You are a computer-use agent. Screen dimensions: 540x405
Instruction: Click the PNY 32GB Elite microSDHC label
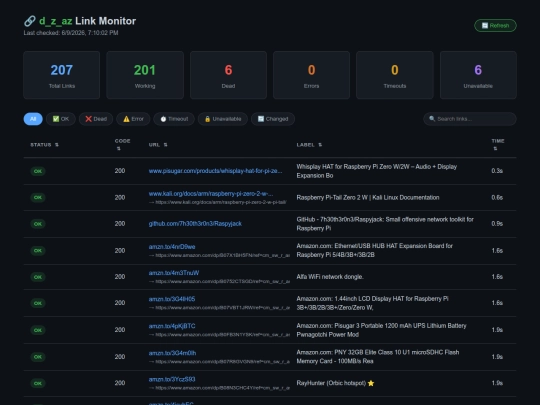pos(378,357)
